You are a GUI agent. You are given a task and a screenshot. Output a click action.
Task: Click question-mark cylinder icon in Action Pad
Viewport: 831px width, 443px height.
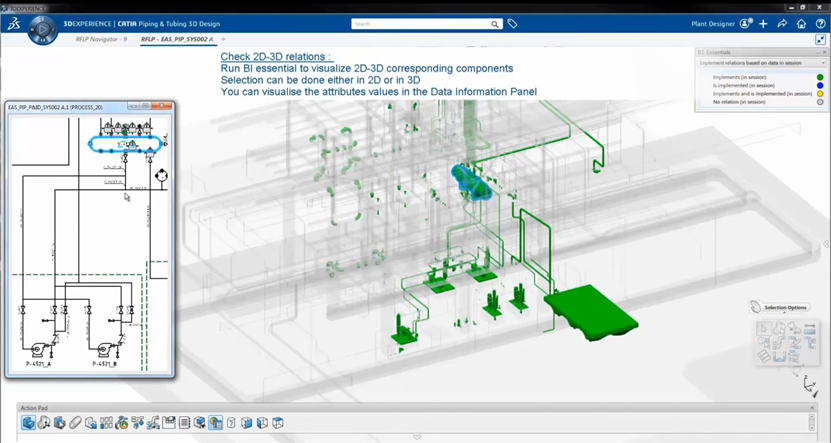231,422
